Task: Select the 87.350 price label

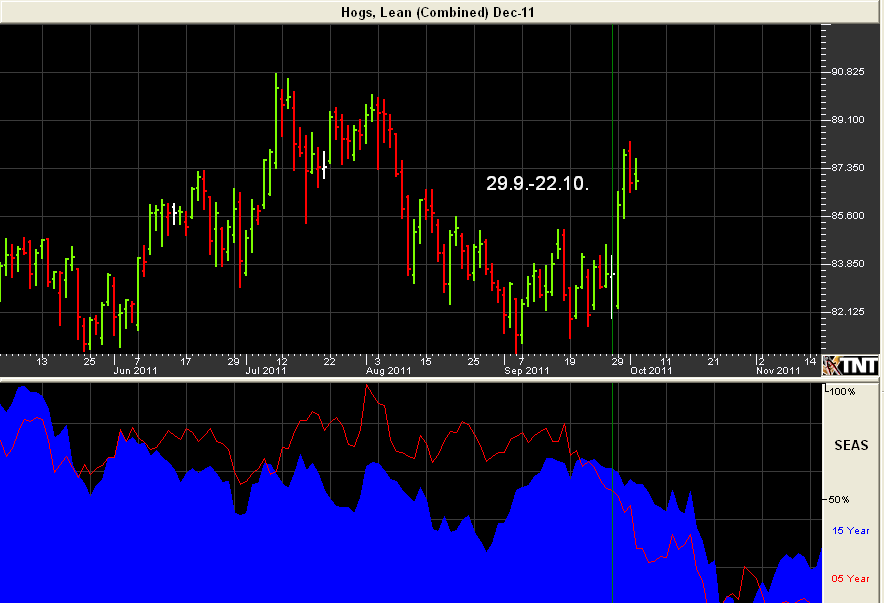Action: coord(847,167)
